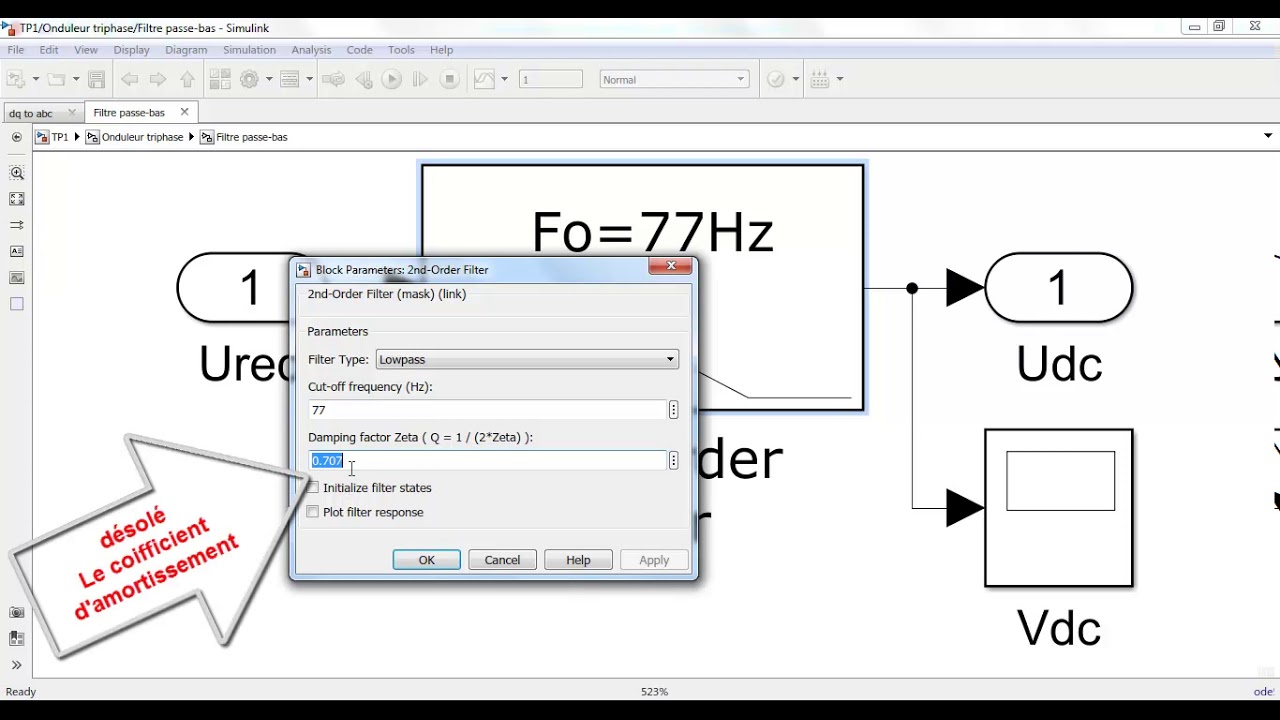Click the Annotation text tool icon
1280x720 pixels.
pyautogui.click(x=17, y=251)
